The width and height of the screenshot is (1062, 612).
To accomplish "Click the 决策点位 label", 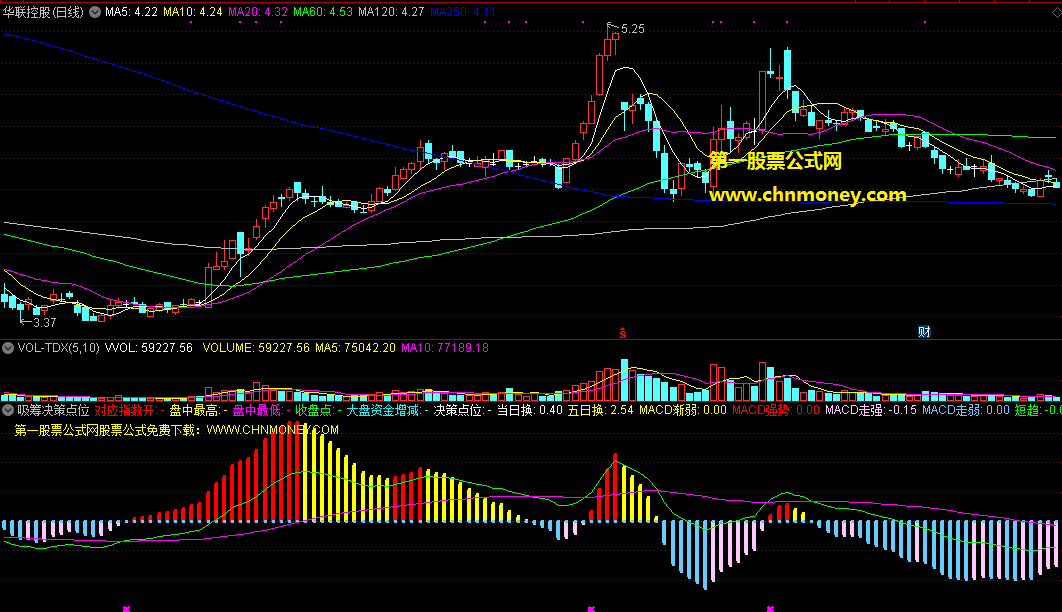I will pos(459,410).
